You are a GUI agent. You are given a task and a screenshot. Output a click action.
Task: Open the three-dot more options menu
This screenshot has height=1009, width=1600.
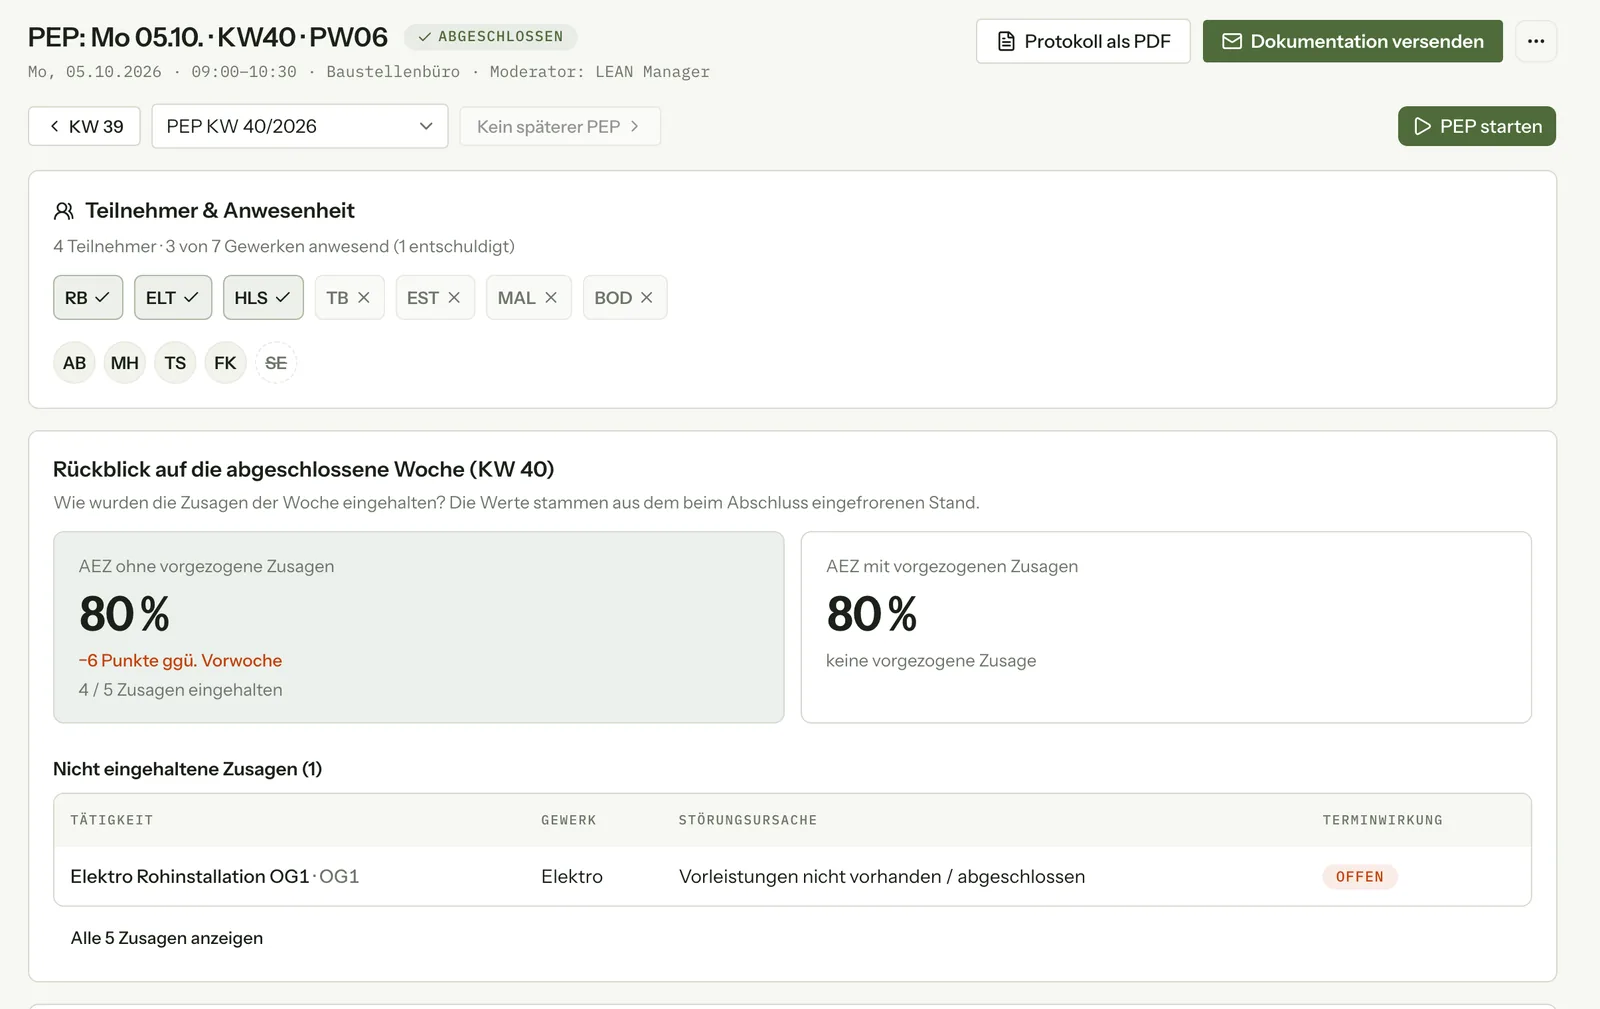point(1536,41)
